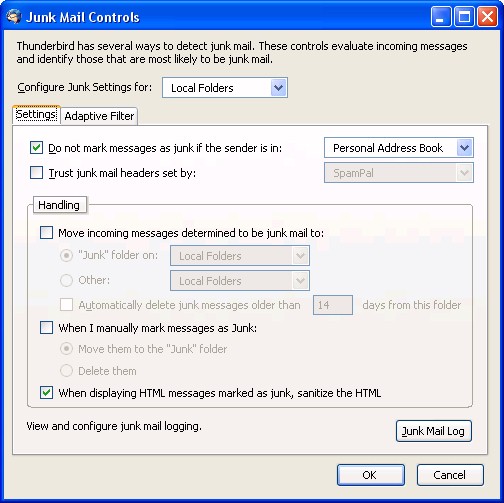The height and width of the screenshot is (503, 504).
Task: Open the SpamPal headers dropdown
Action: click(x=399, y=173)
